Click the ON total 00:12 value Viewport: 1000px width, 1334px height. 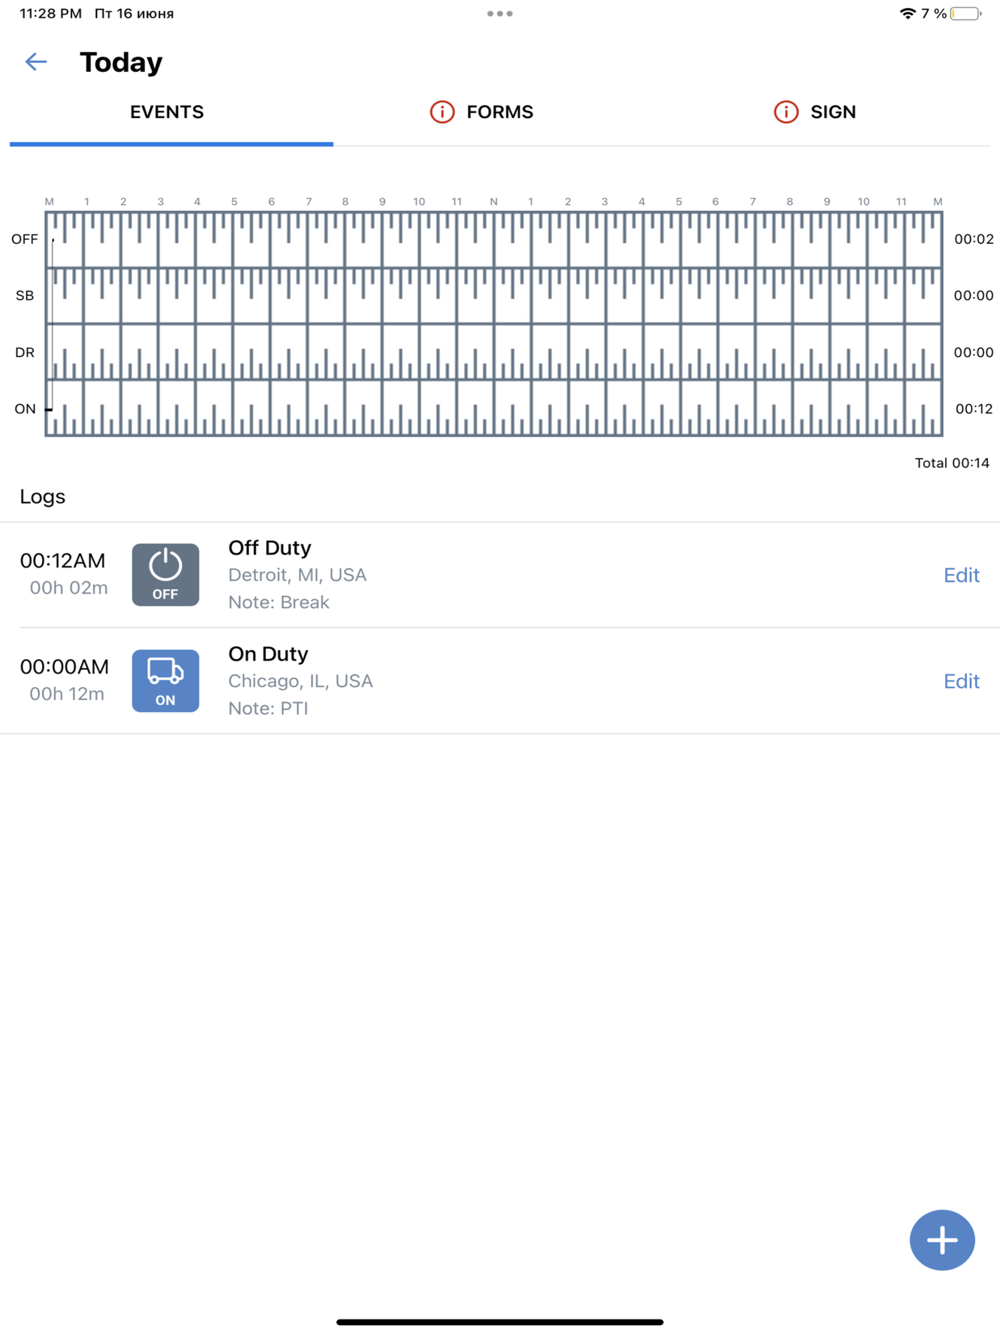point(974,408)
